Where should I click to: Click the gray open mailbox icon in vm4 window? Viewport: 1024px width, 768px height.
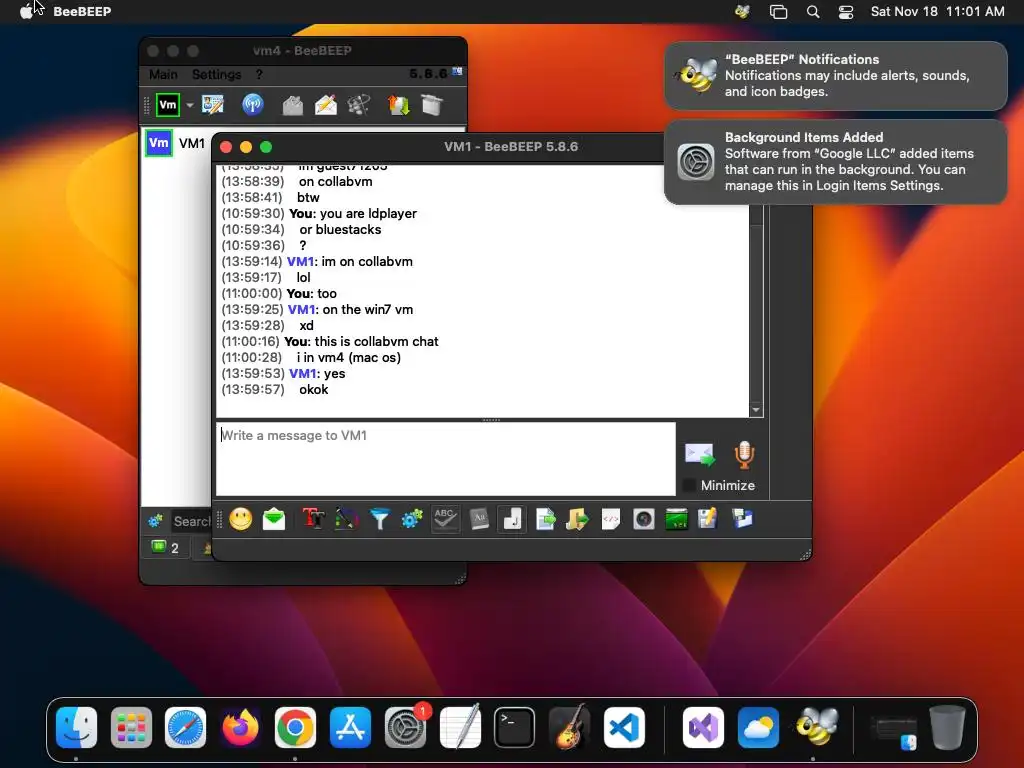pos(293,105)
